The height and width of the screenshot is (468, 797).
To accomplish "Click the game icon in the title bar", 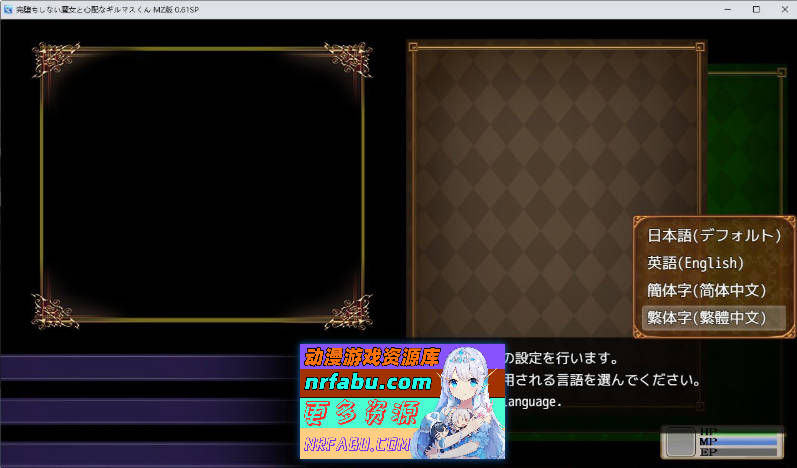I will (8, 8).
